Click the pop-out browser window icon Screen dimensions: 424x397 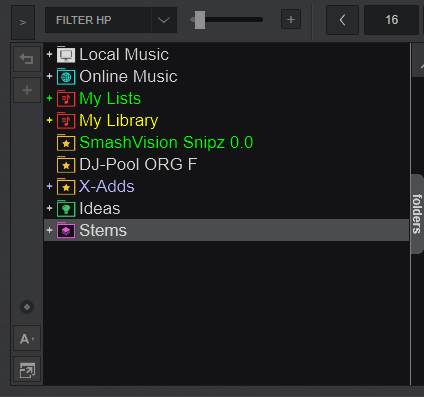click(27, 370)
